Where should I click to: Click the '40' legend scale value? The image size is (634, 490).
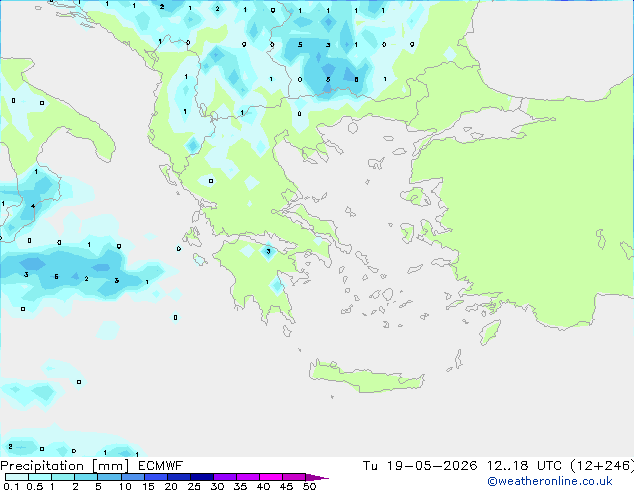click(264, 486)
